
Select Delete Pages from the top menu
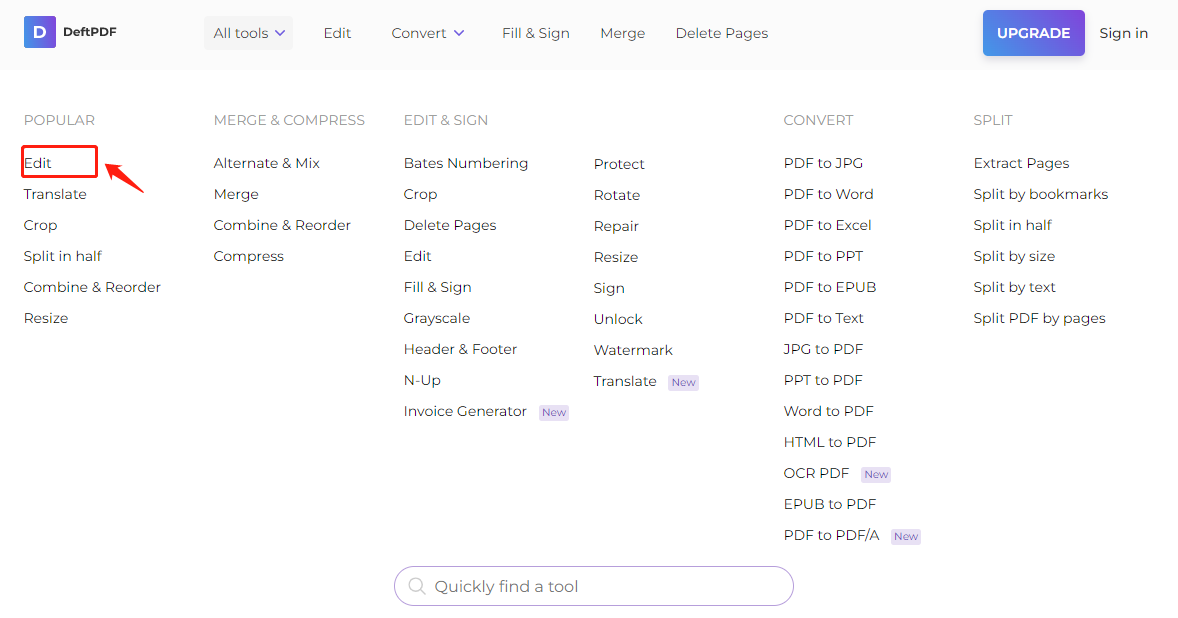[721, 32]
